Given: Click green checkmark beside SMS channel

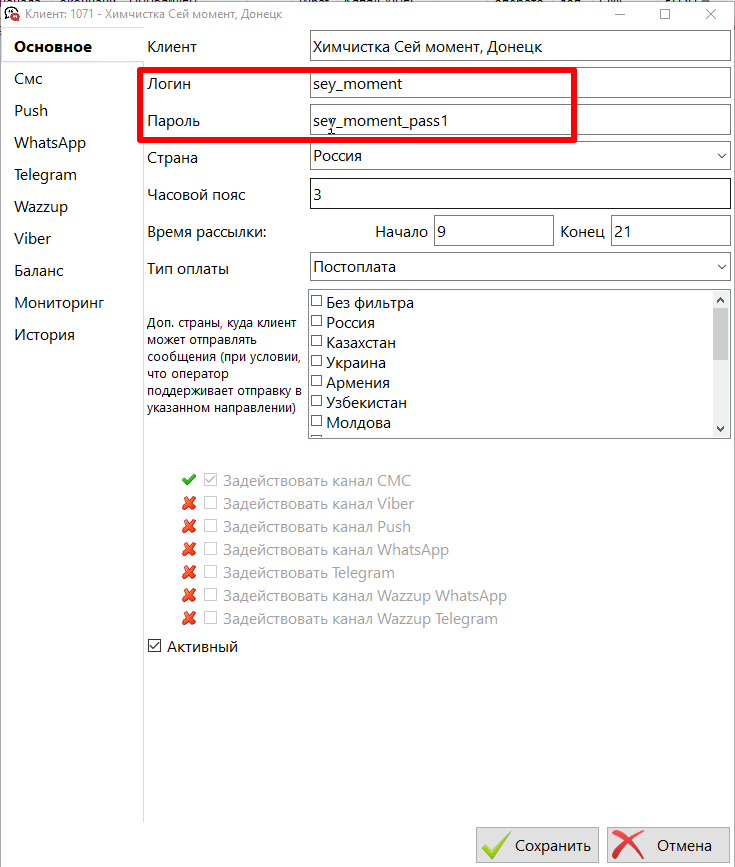Looking at the screenshot, I should [x=189, y=480].
